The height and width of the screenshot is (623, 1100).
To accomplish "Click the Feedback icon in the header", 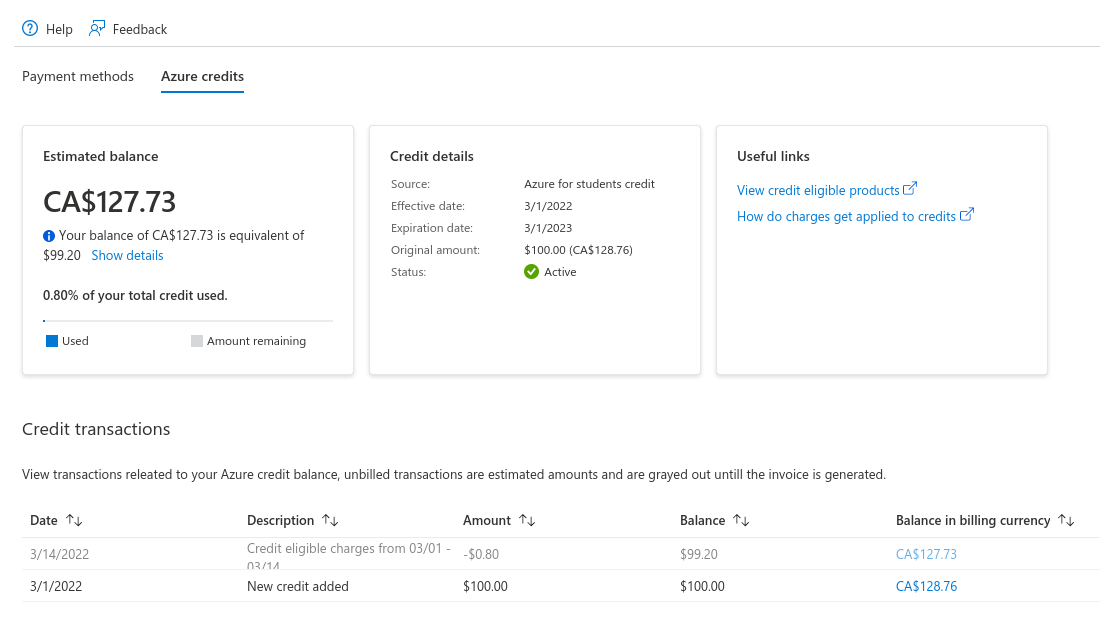I will click(x=96, y=28).
